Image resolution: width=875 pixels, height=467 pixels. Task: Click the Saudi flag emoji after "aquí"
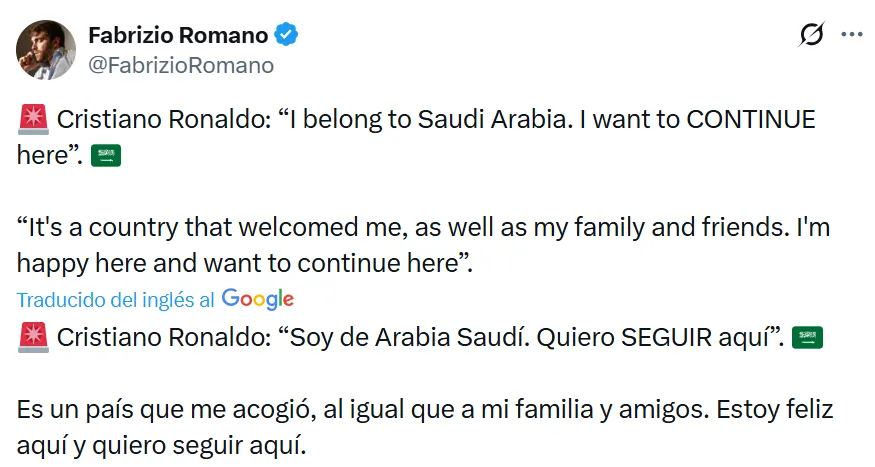pos(807,339)
